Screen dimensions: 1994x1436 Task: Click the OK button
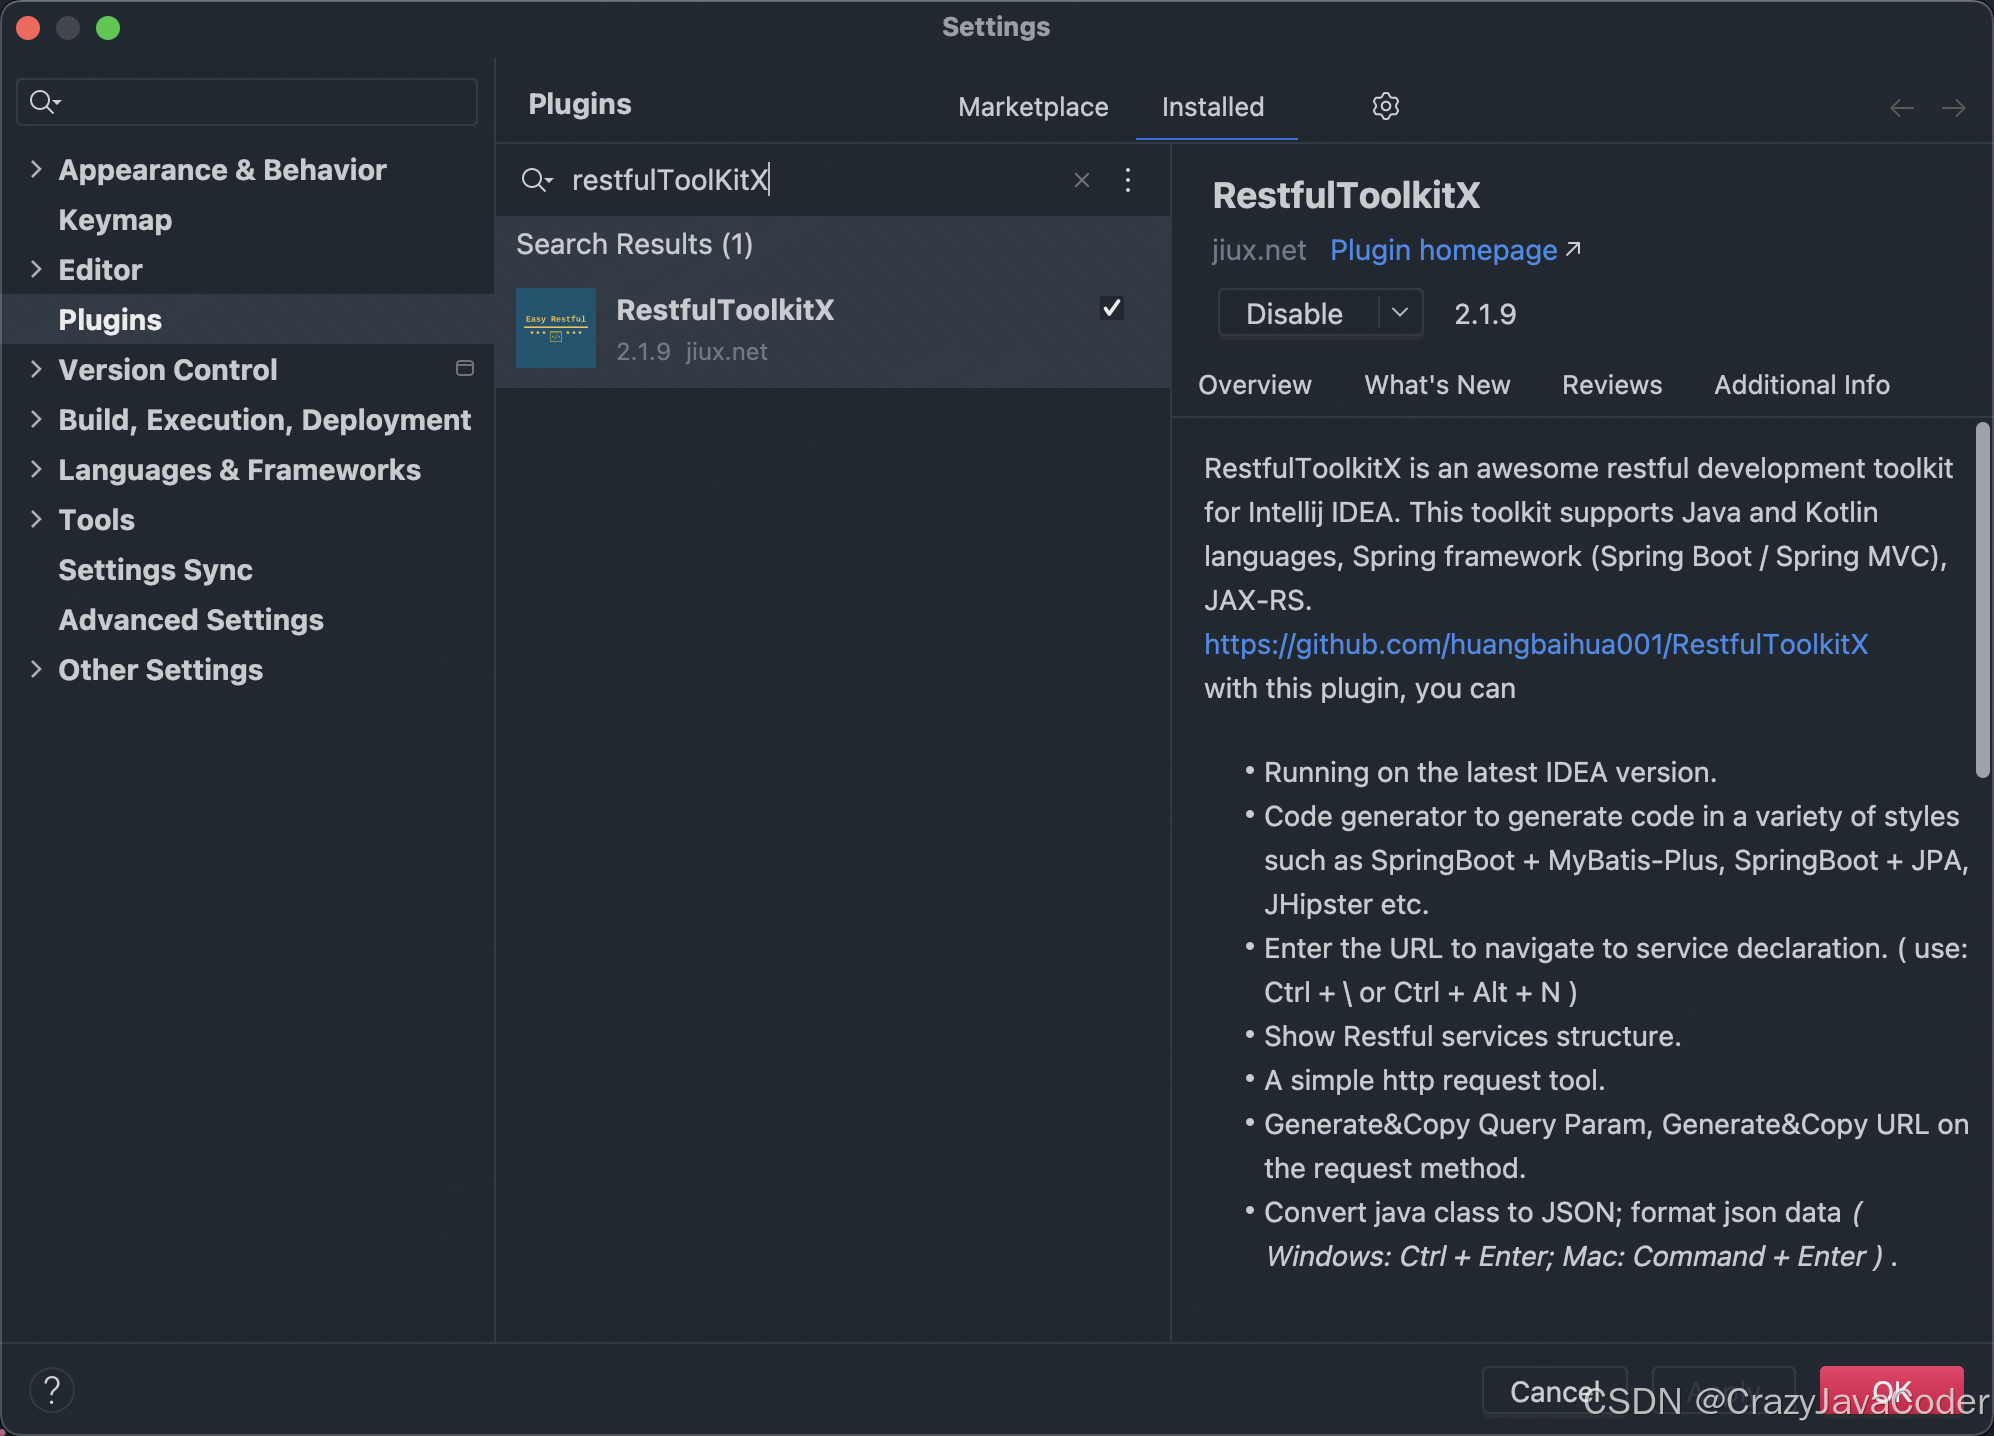[1891, 1391]
